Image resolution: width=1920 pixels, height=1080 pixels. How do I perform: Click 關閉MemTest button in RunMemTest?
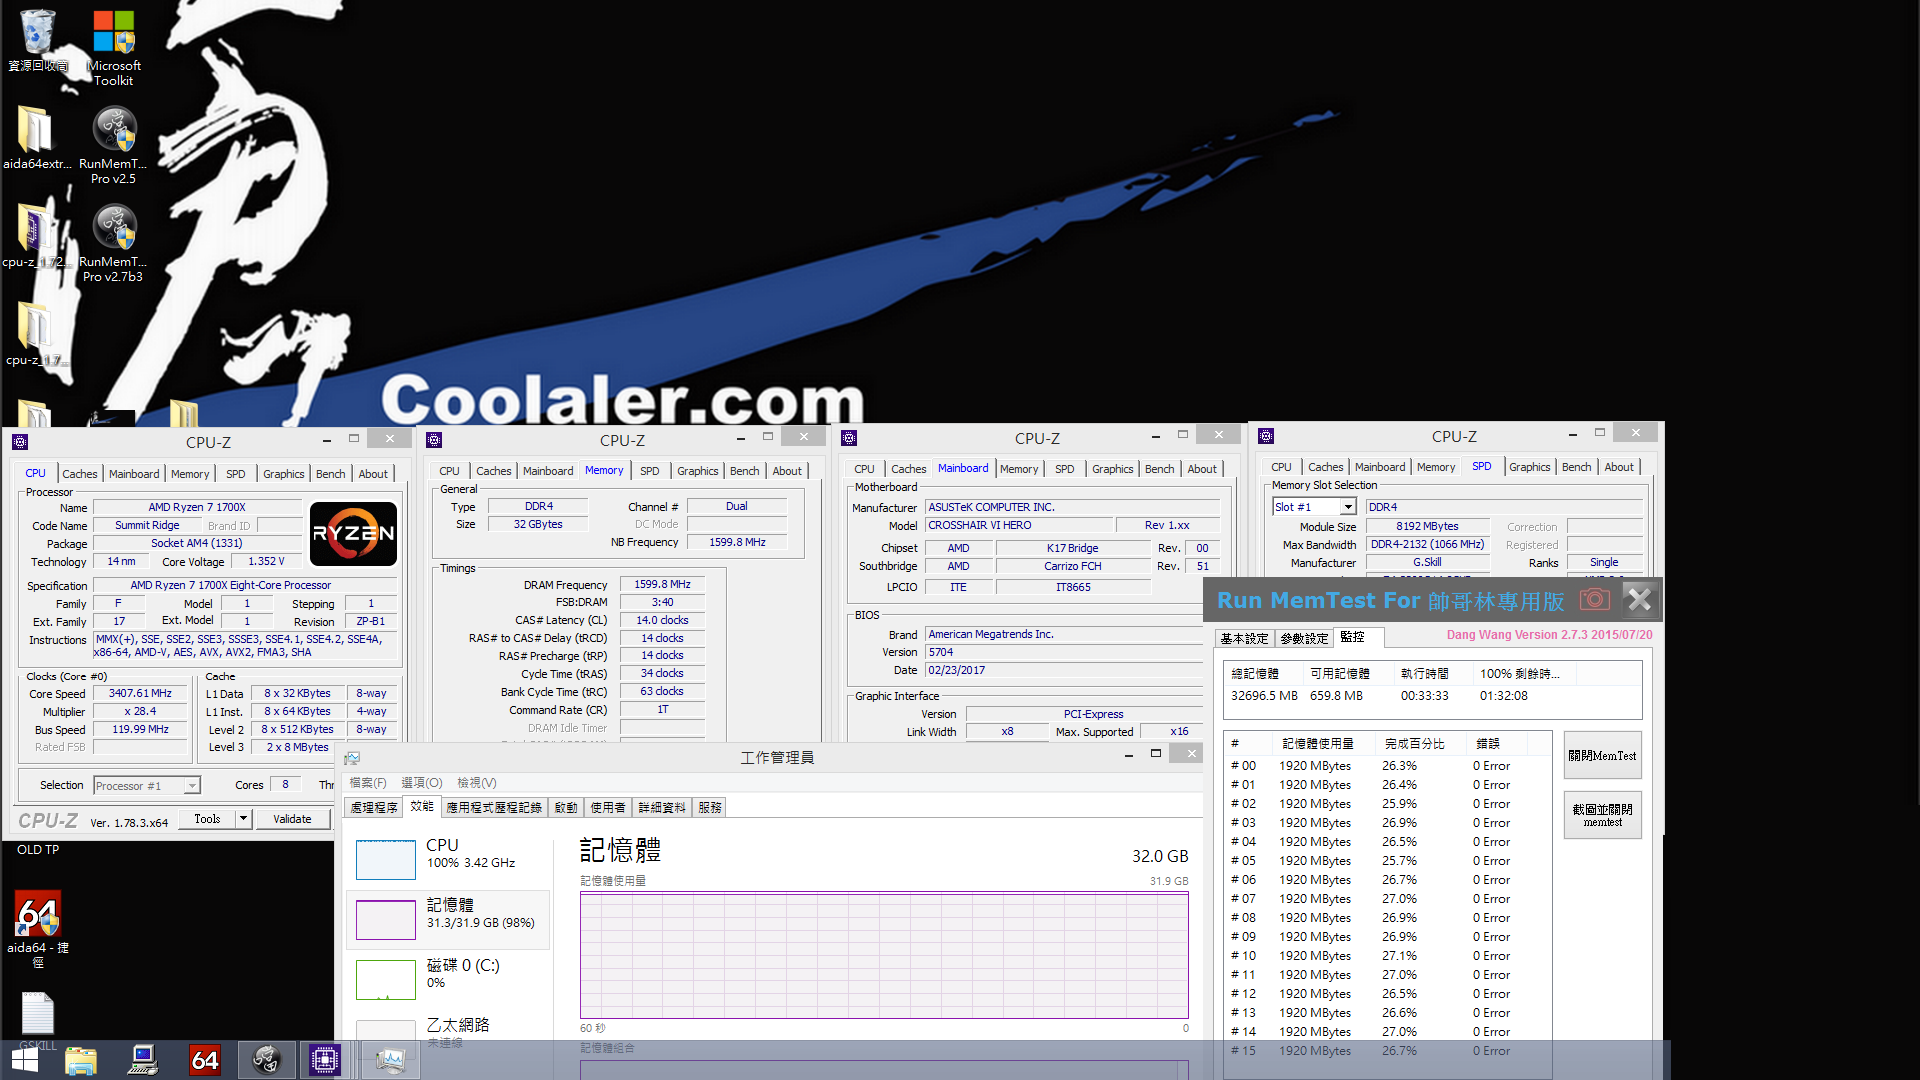tap(1602, 756)
